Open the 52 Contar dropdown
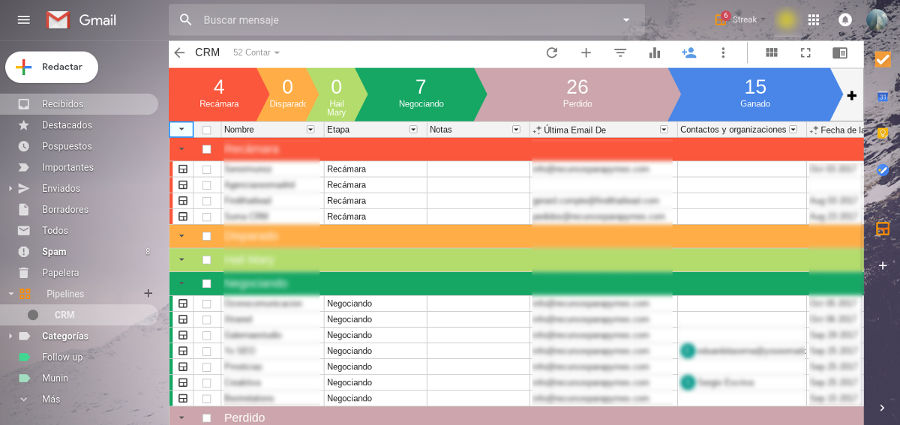This screenshot has height=425, width=900. (257, 53)
